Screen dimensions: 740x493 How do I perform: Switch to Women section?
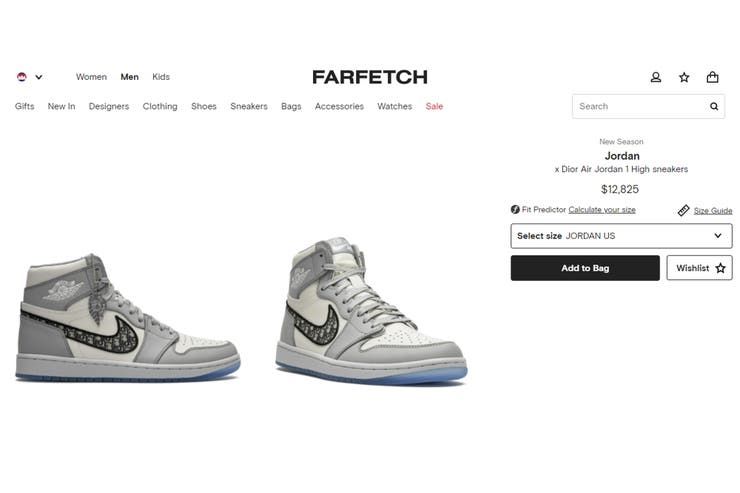[91, 77]
